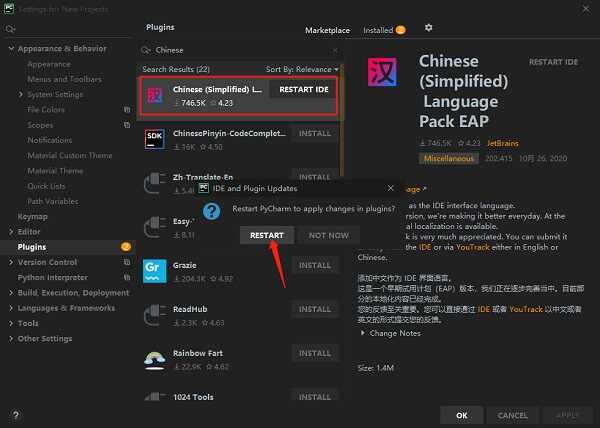Clear the Chinese plugin search text

pyautogui.click(x=335, y=50)
